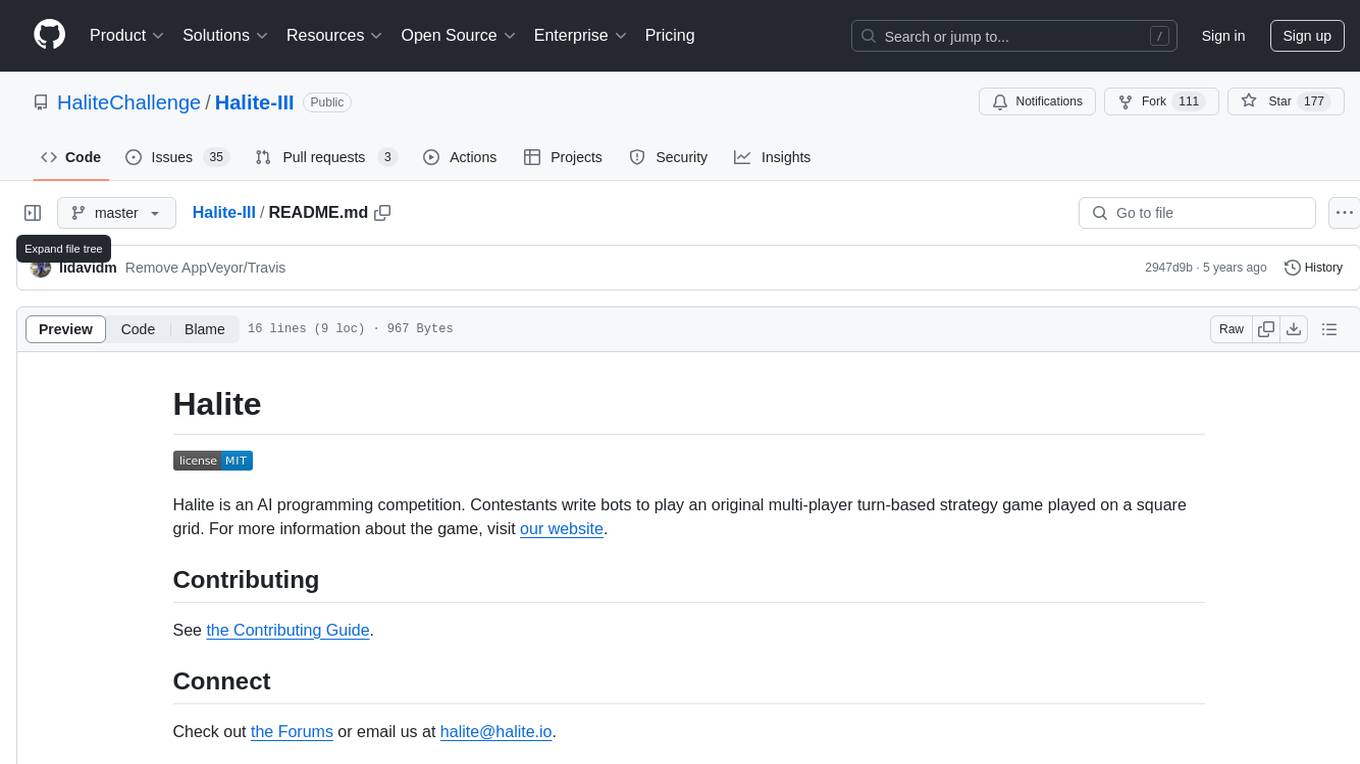This screenshot has width=1360, height=764.
Task: Open the more file actions menu
Action: click(x=1345, y=213)
